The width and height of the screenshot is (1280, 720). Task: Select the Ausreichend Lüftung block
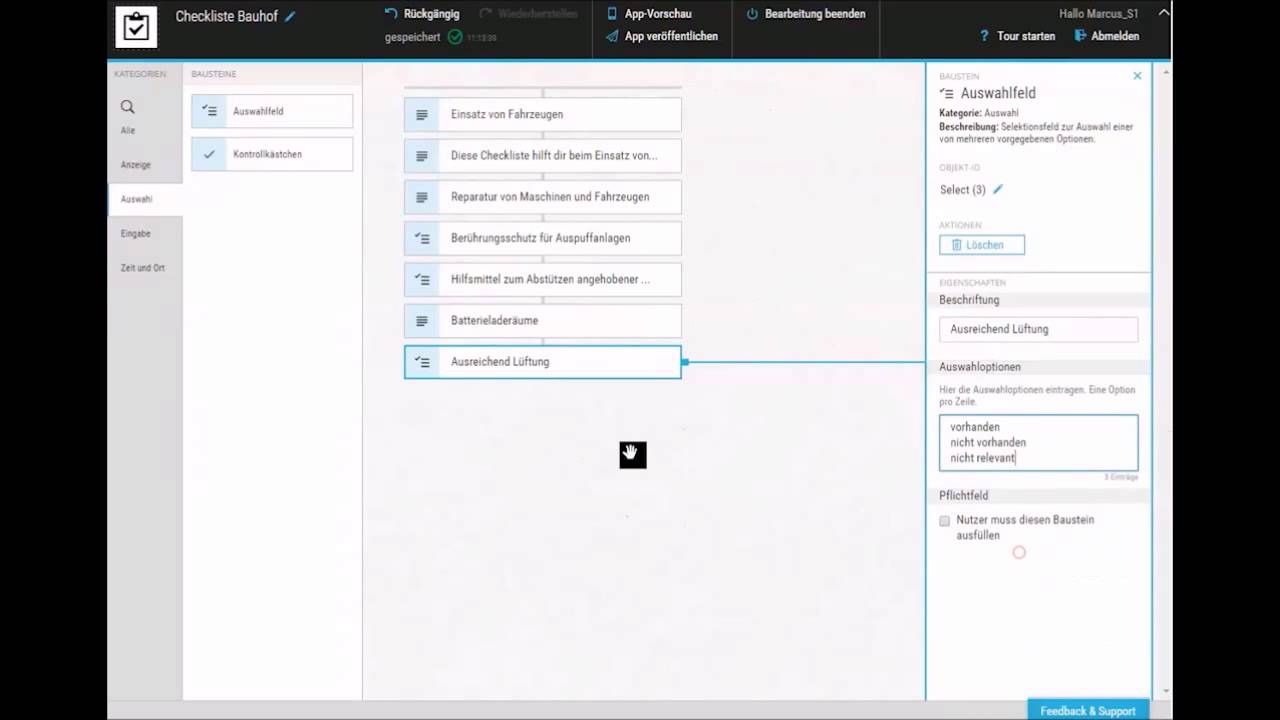[543, 362]
